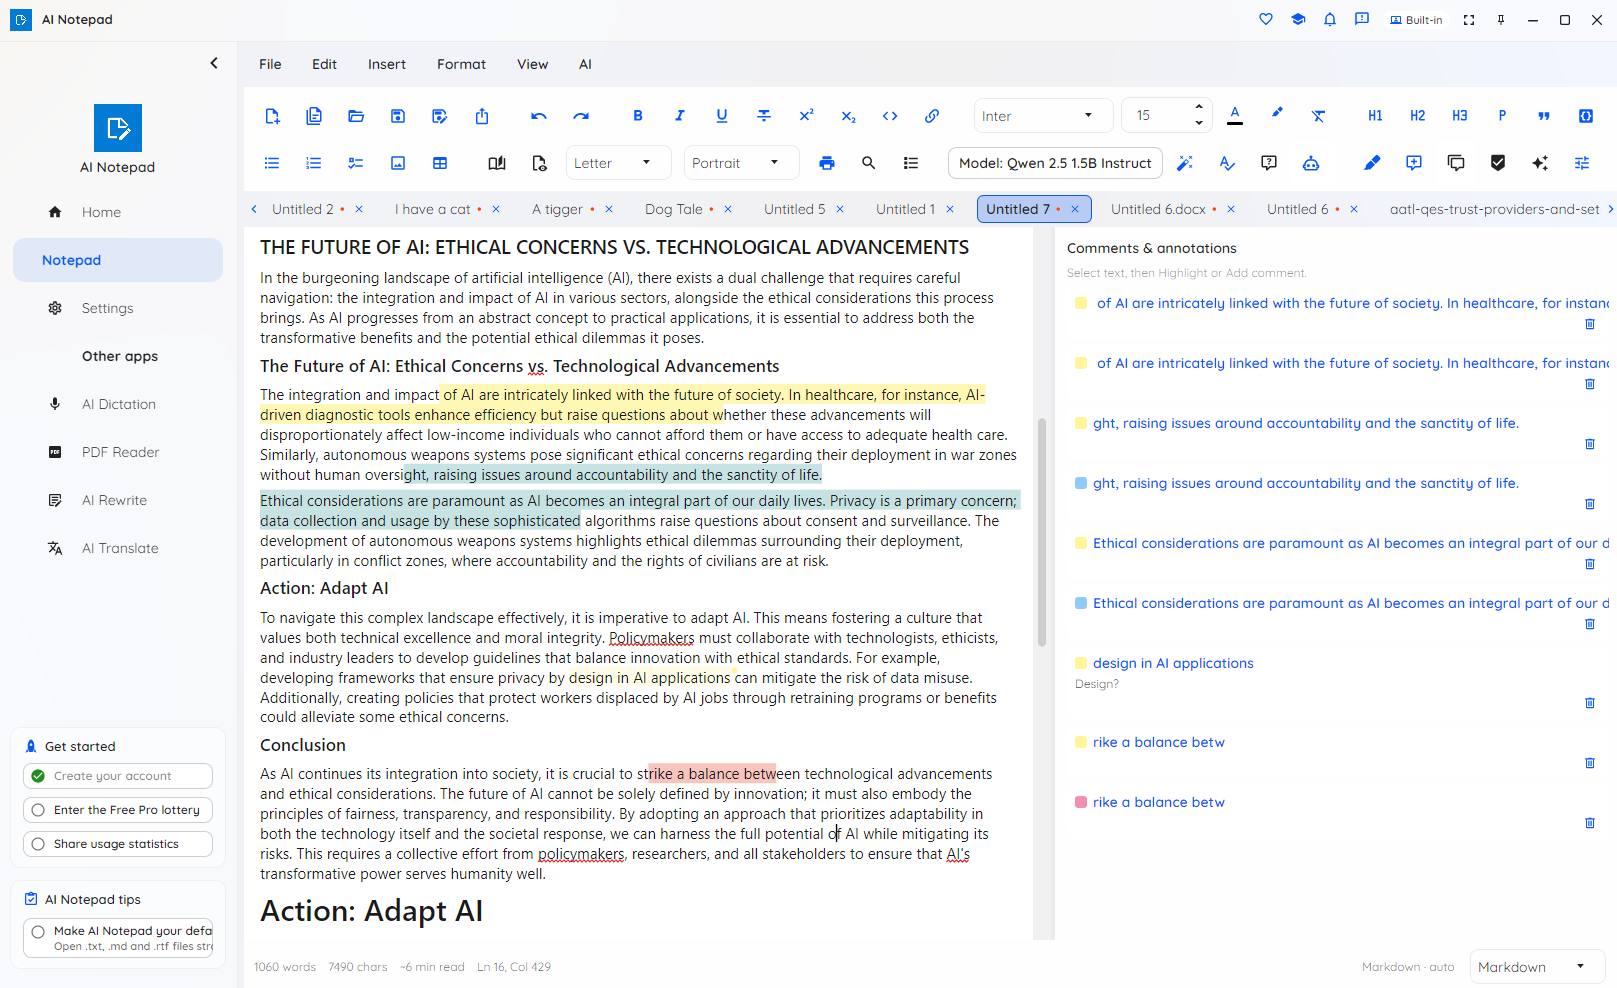
Task: Open a file with the folder icon
Action: (x=356, y=116)
